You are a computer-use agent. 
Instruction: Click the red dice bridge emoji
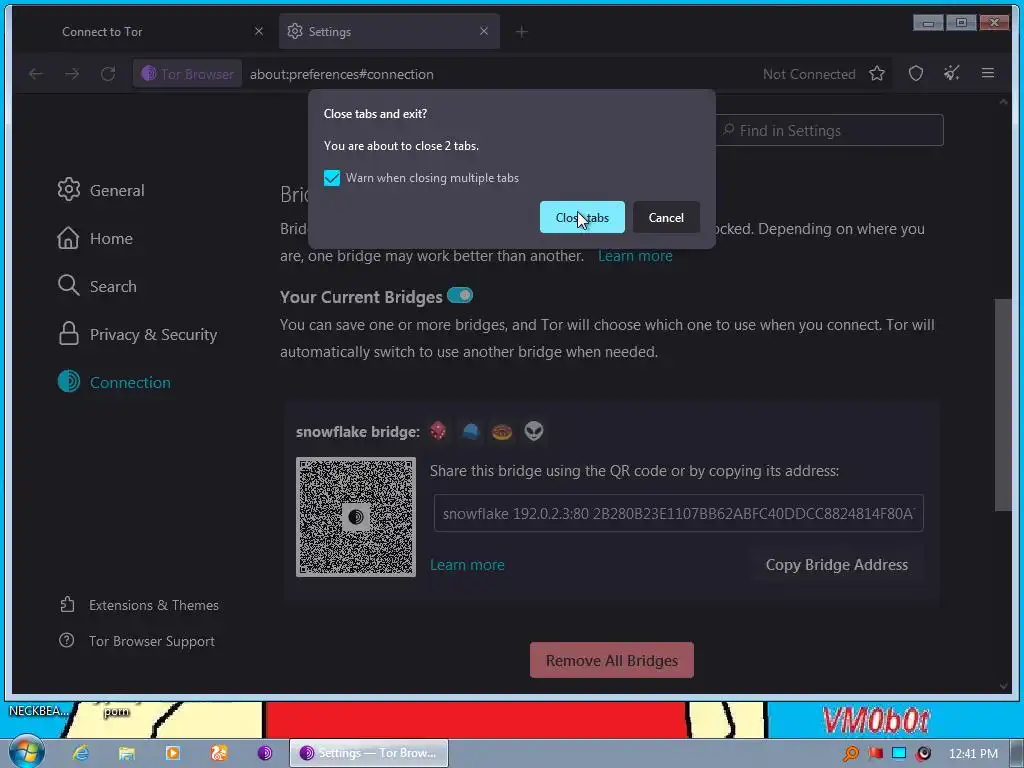438,431
